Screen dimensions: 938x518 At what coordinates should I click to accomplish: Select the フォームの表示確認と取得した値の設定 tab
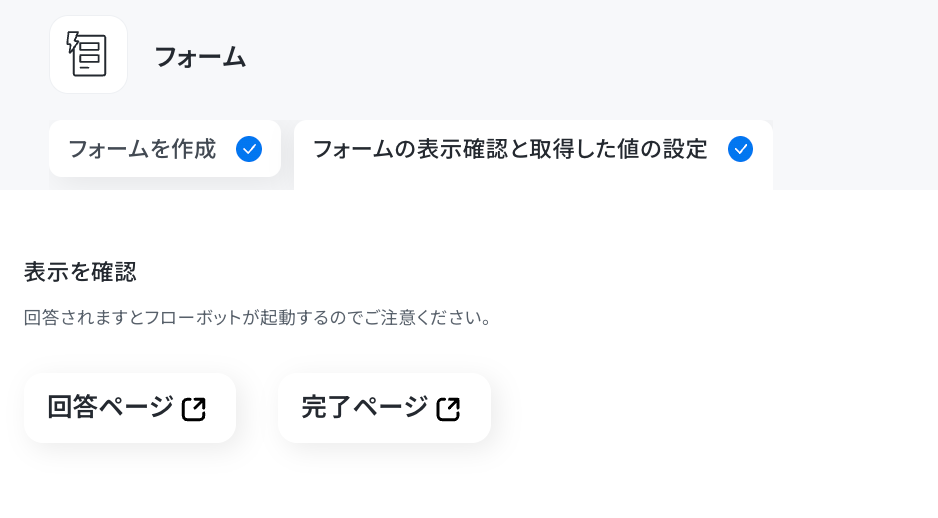click(533, 154)
